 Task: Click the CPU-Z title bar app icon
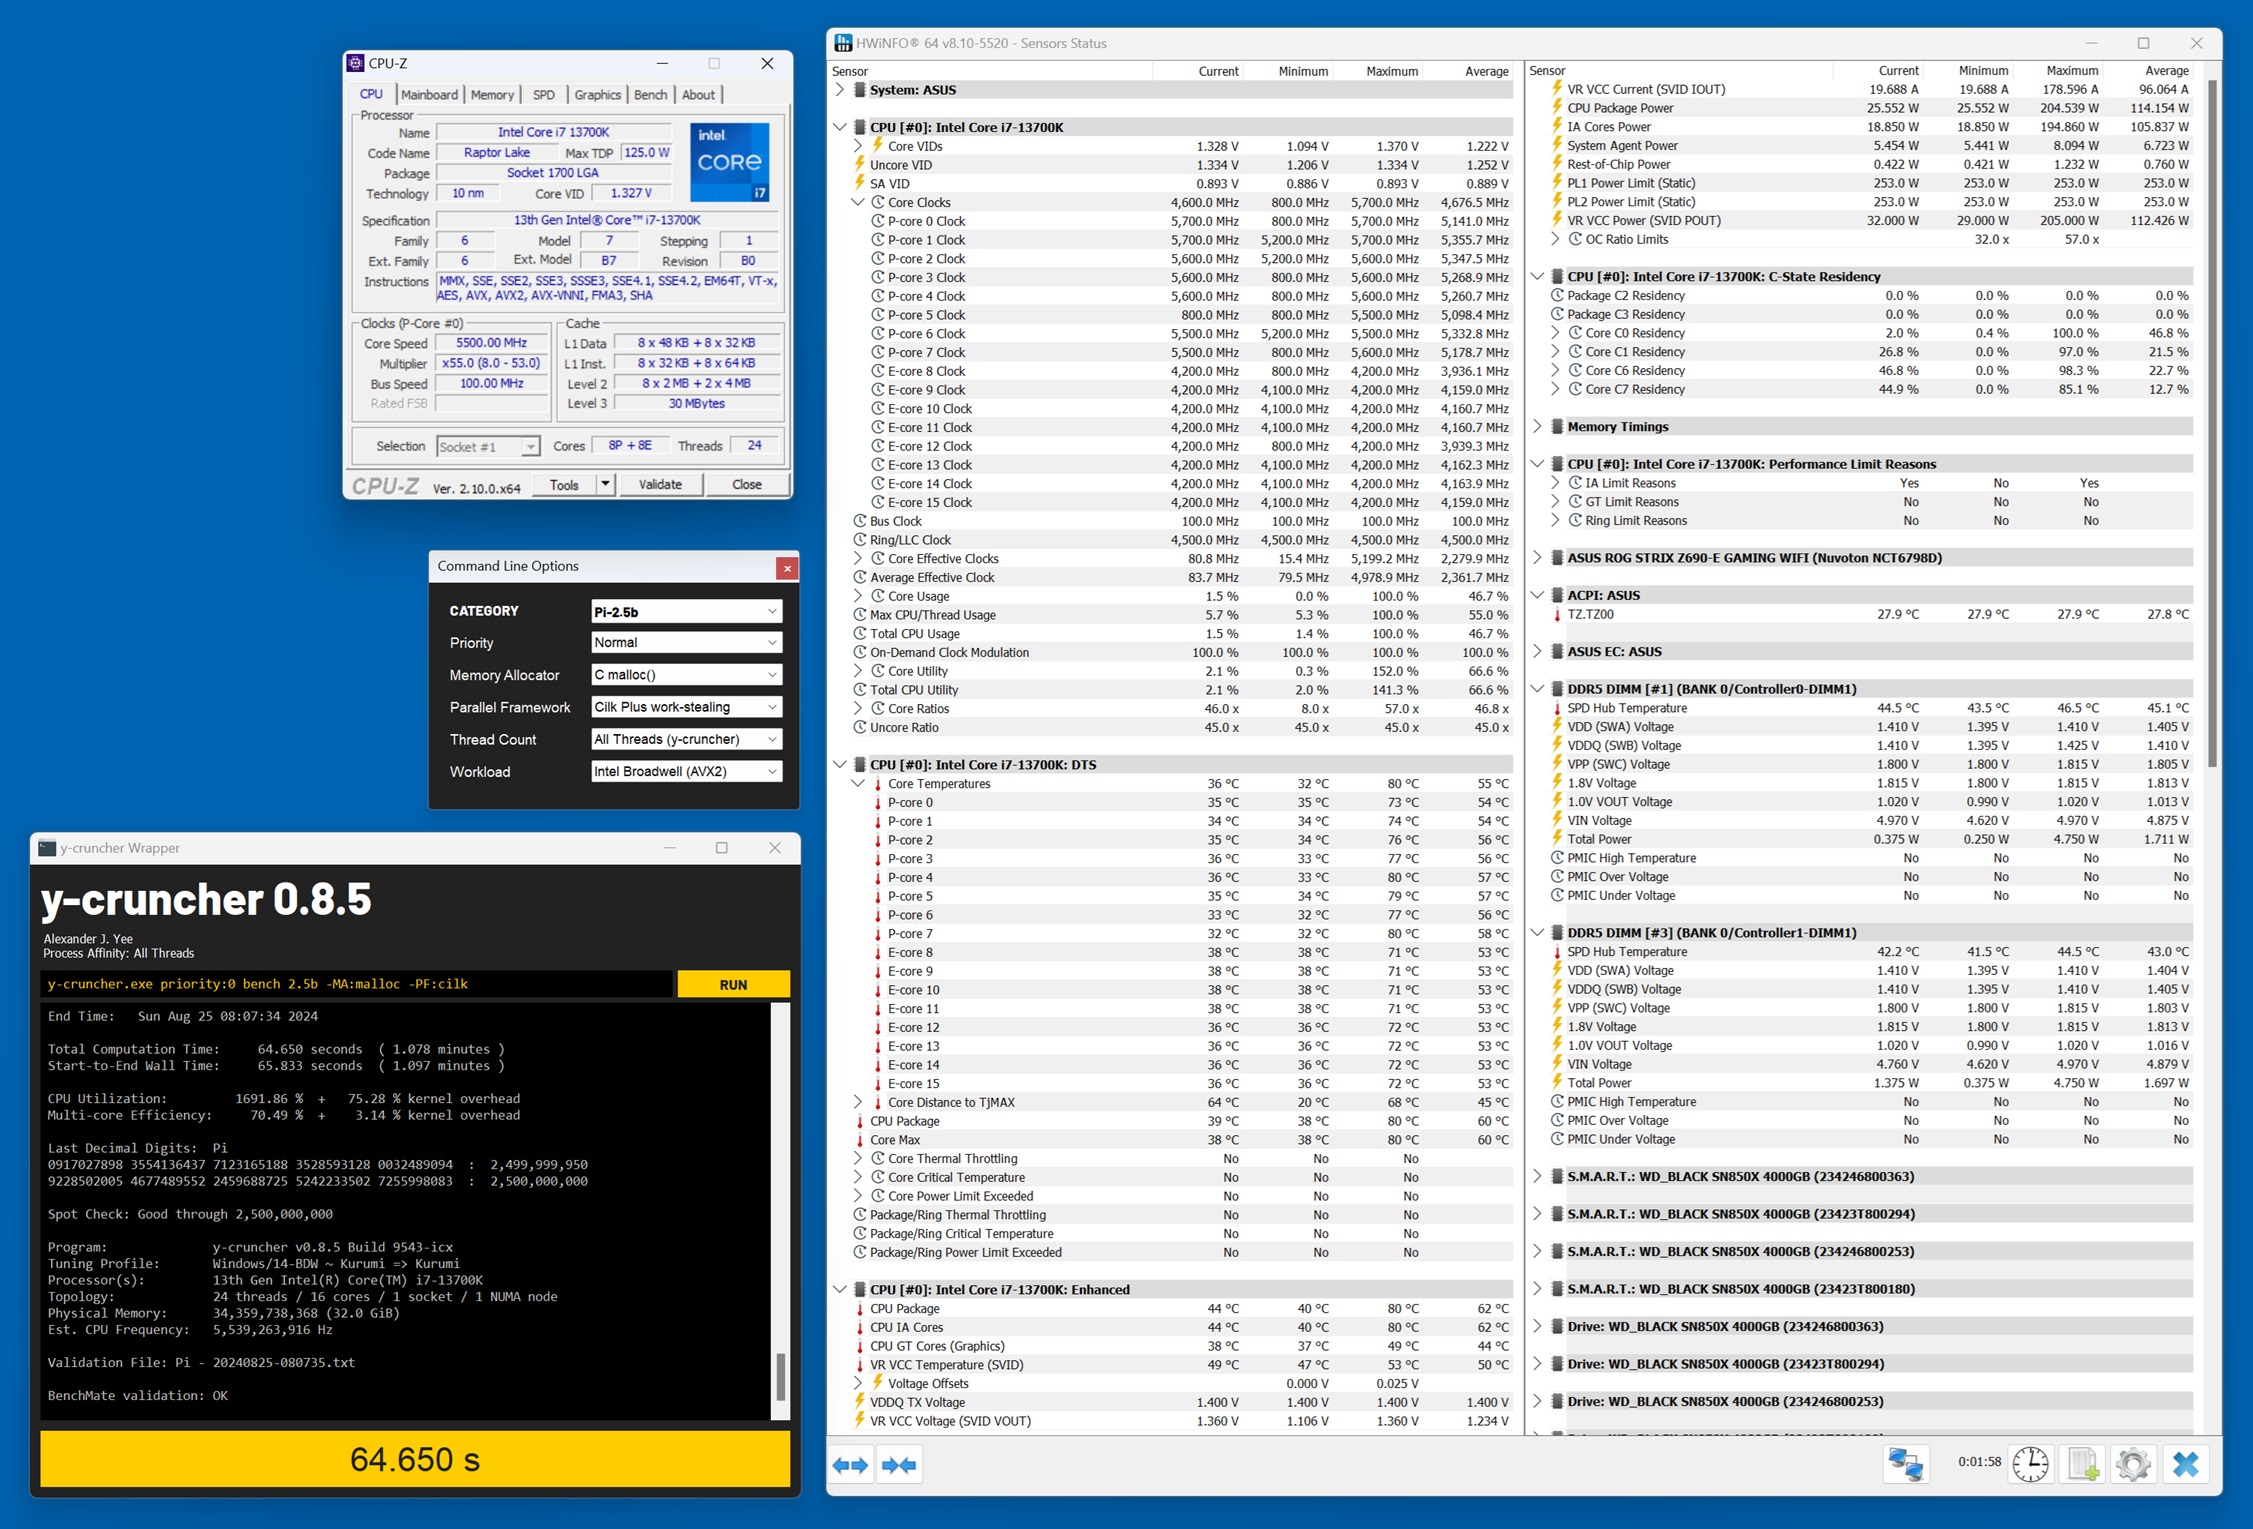[x=355, y=63]
